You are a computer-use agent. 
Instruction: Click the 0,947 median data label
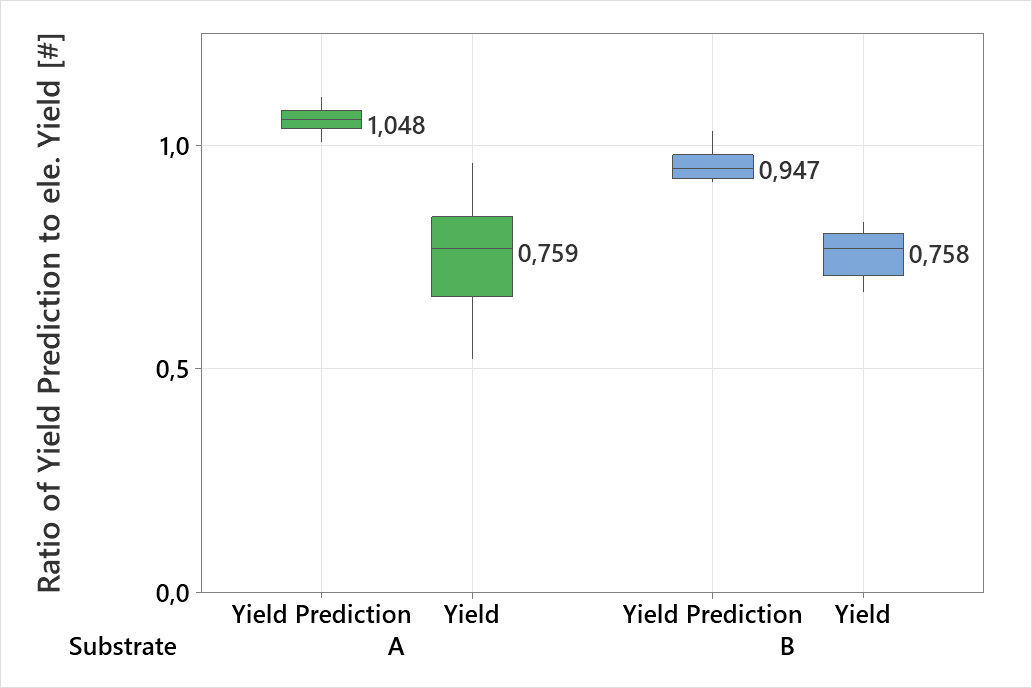pyautogui.click(x=789, y=171)
